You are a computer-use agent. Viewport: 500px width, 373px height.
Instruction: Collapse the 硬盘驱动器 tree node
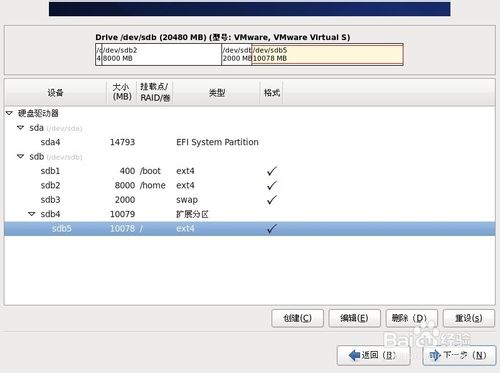[x=9, y=113]
